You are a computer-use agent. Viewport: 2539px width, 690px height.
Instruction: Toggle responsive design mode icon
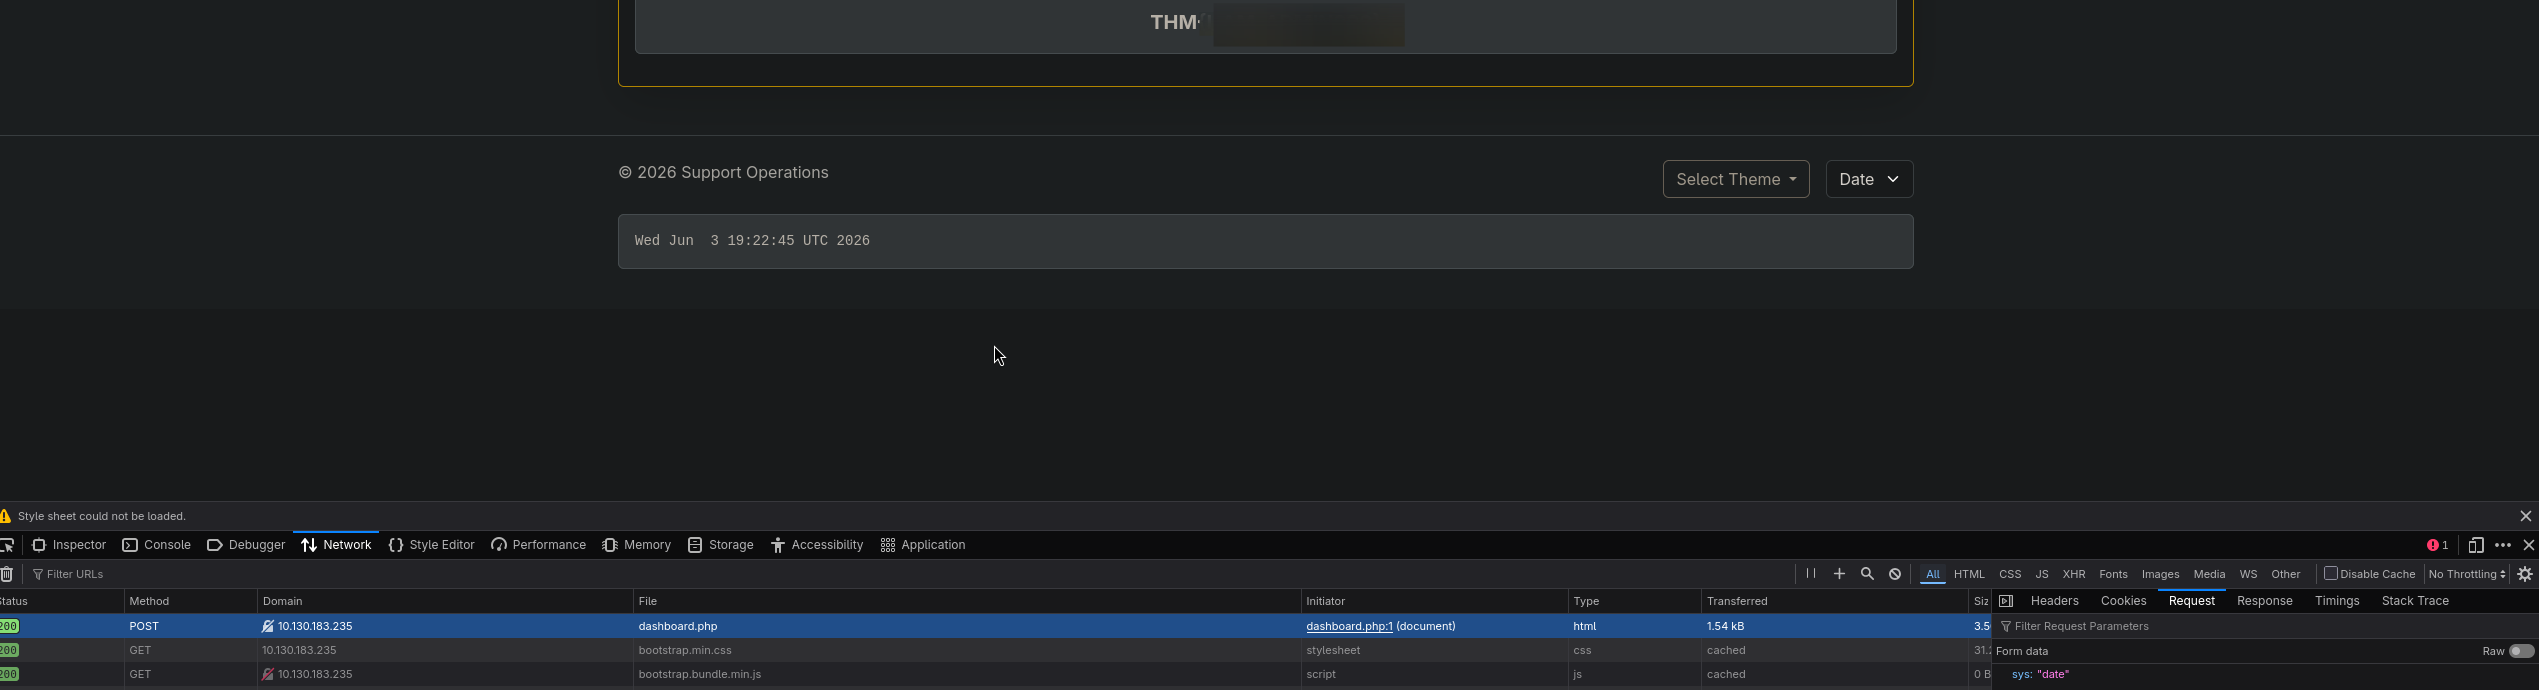click(x=2476, y=545)
